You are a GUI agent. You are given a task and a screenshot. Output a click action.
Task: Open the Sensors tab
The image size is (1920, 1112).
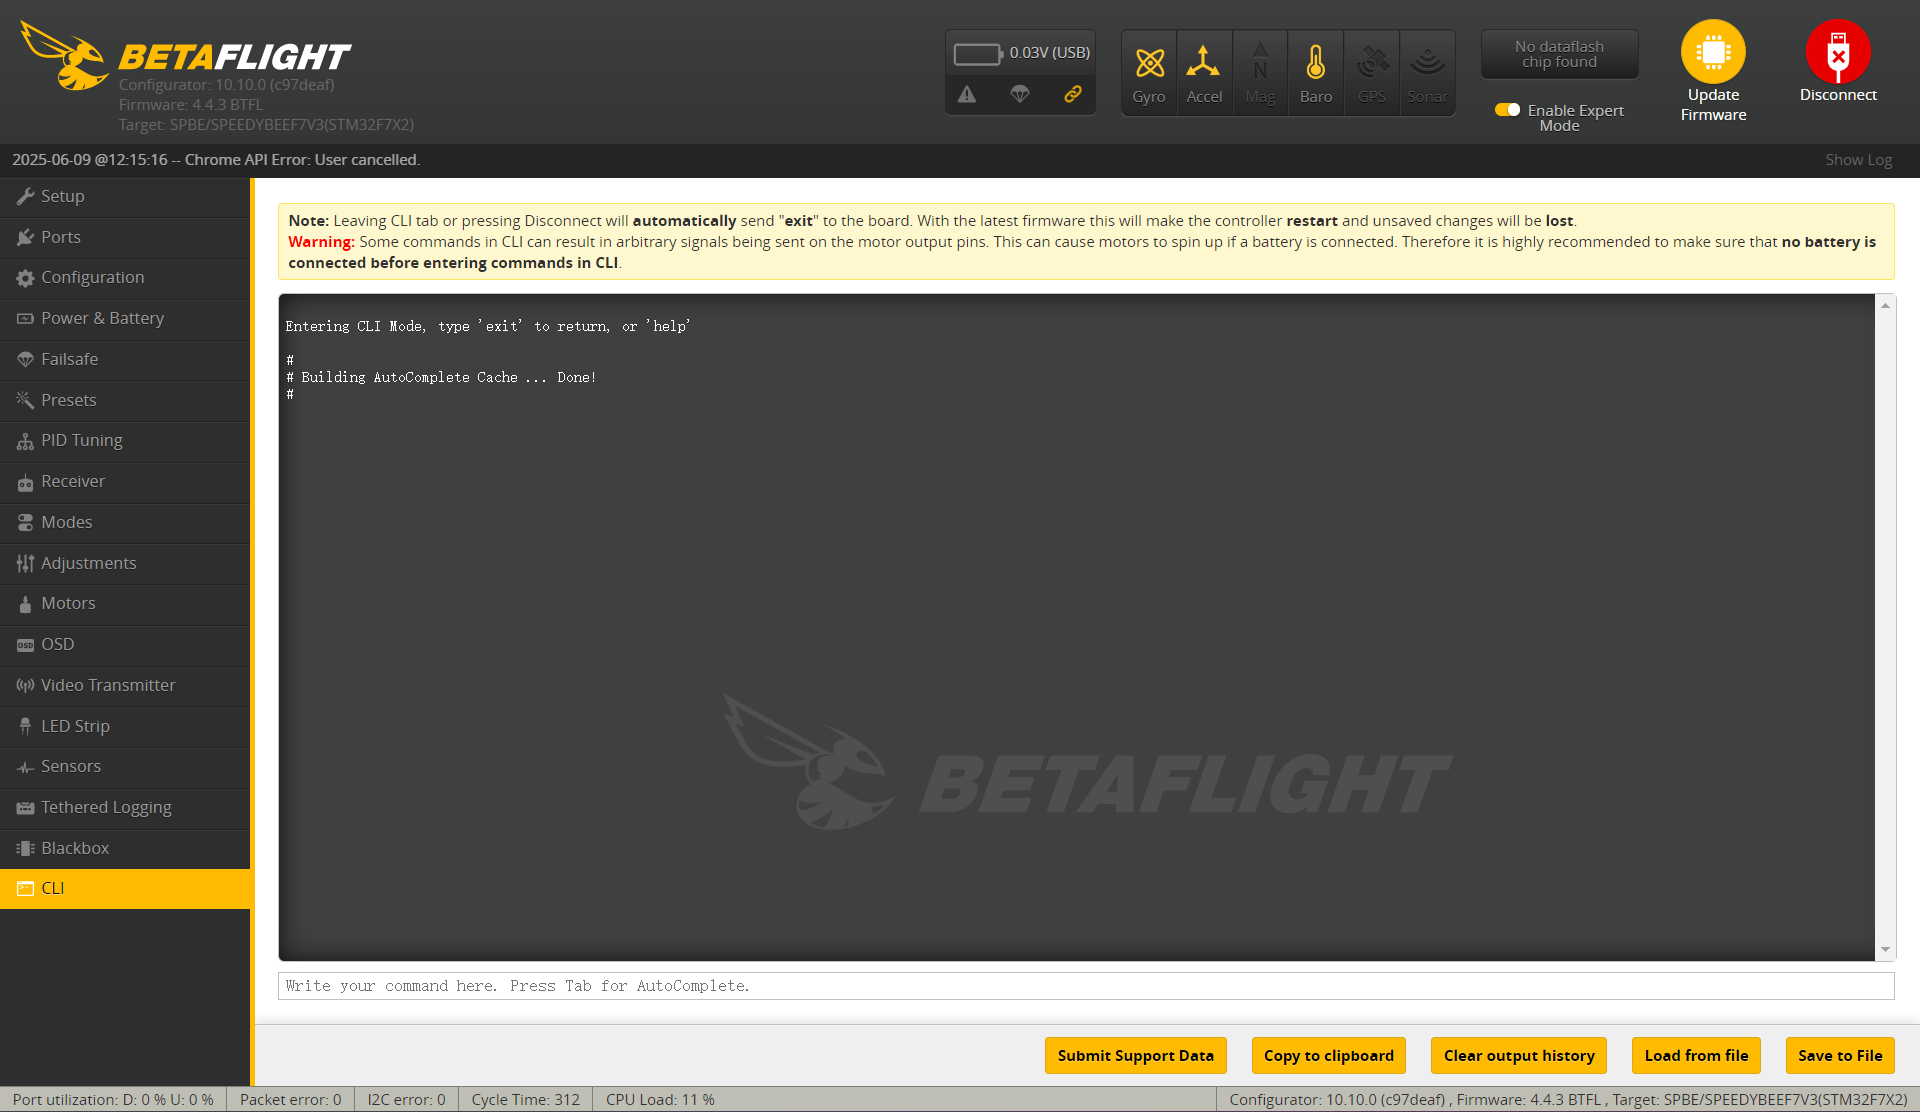125,767
